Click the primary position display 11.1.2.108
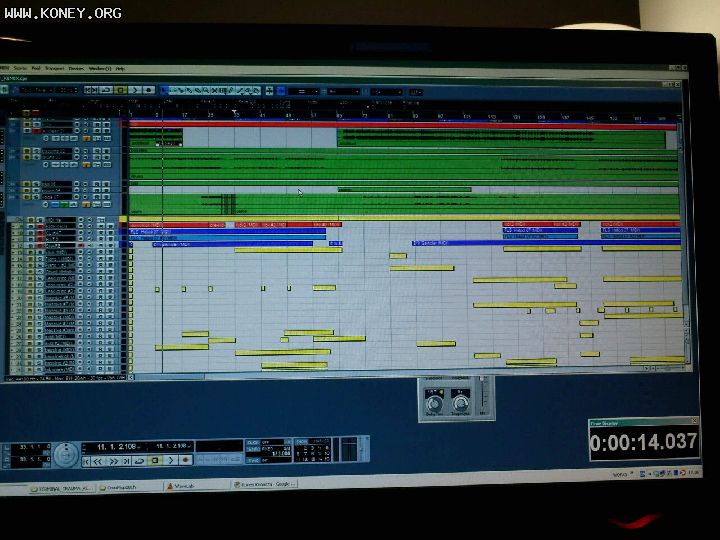Image resolution: width=720 pixels, height=540 pixels. click(117, 446)
